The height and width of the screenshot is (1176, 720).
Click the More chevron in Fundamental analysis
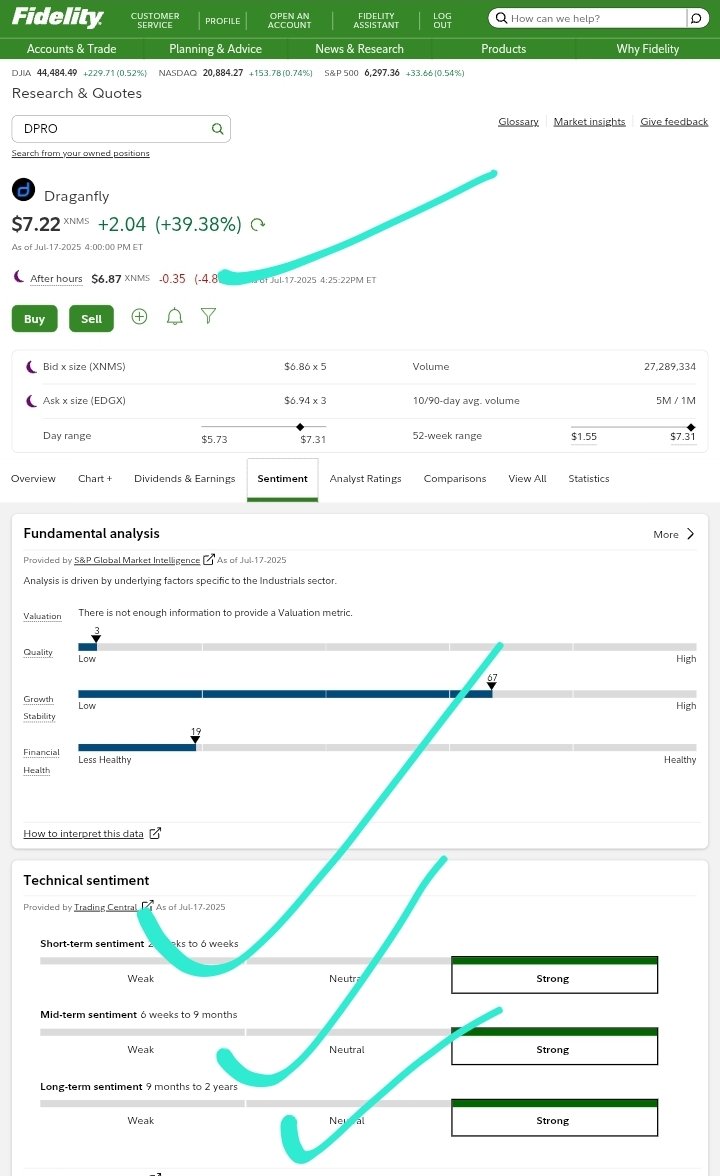(x=691, y=534)
